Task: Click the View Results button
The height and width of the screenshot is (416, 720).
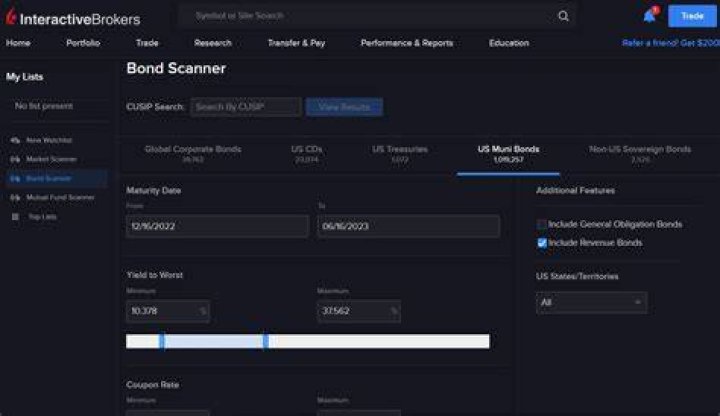Action: click(x=344, y=107)
